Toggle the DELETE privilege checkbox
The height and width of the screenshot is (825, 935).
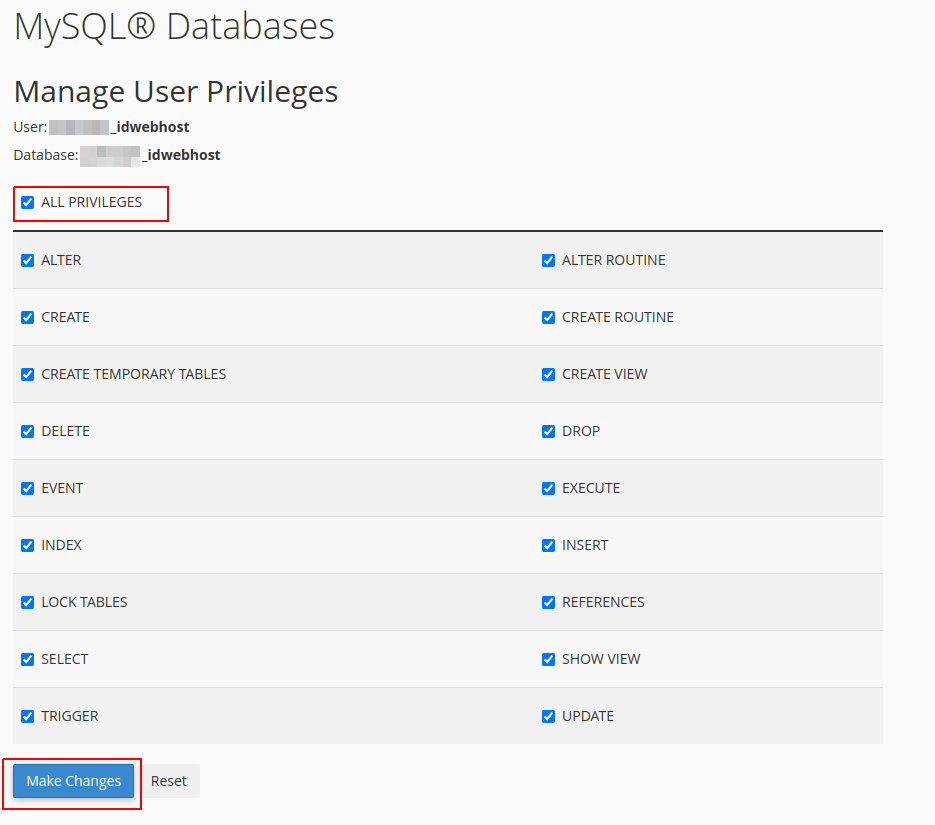click(x=27, y=432)
